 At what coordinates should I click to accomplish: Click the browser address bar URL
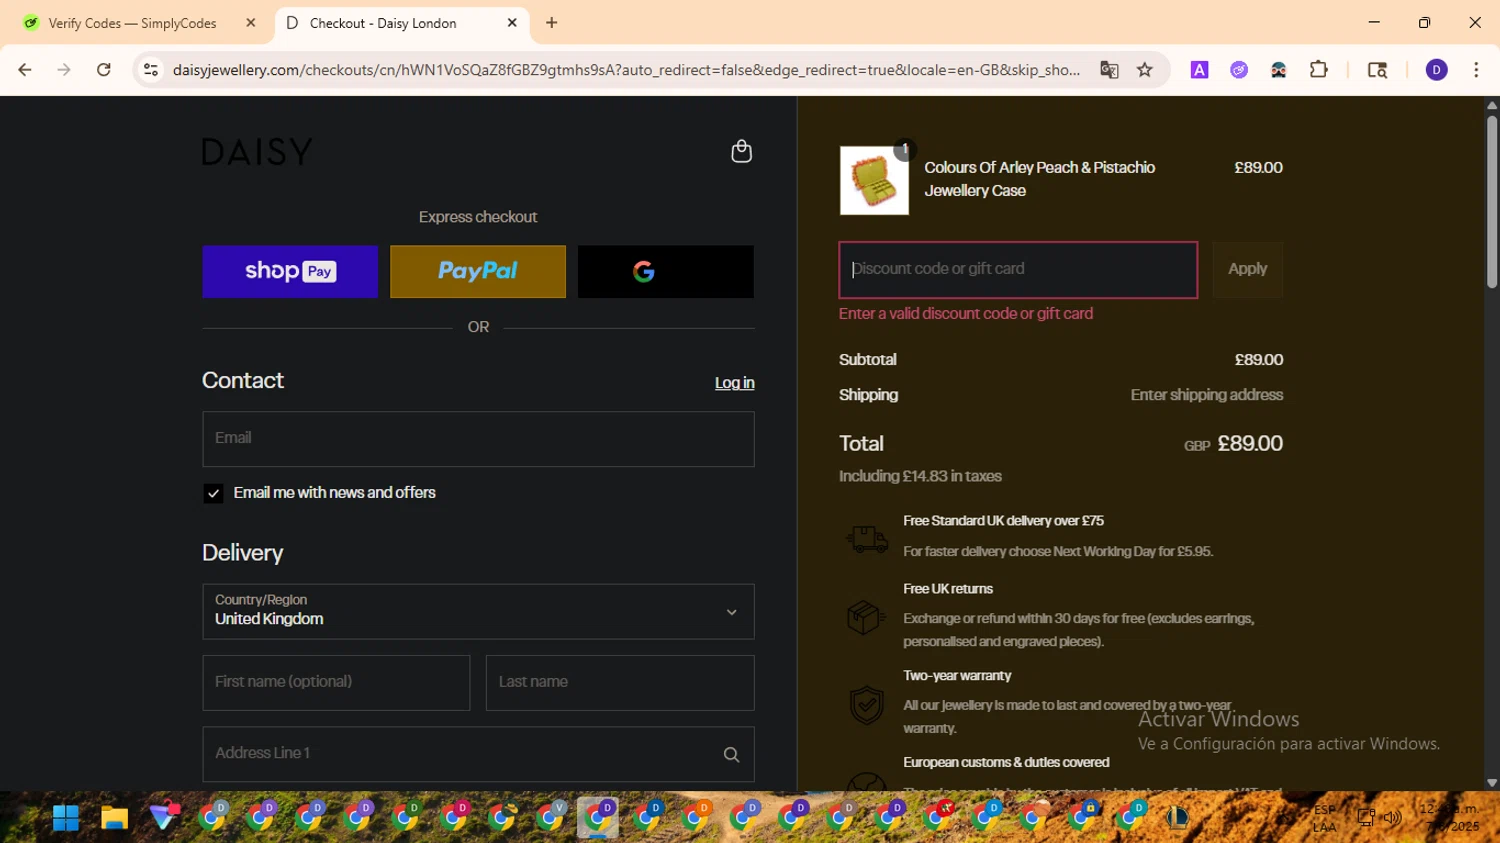626,70
